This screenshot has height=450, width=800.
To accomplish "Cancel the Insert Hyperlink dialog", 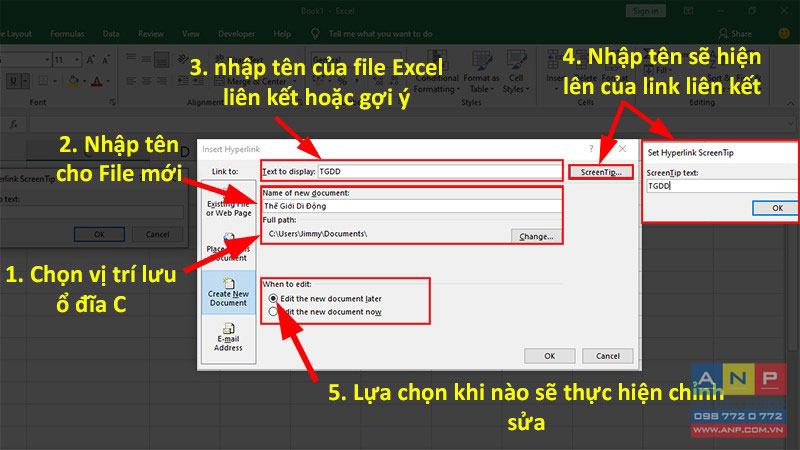I will click(608, 356).
